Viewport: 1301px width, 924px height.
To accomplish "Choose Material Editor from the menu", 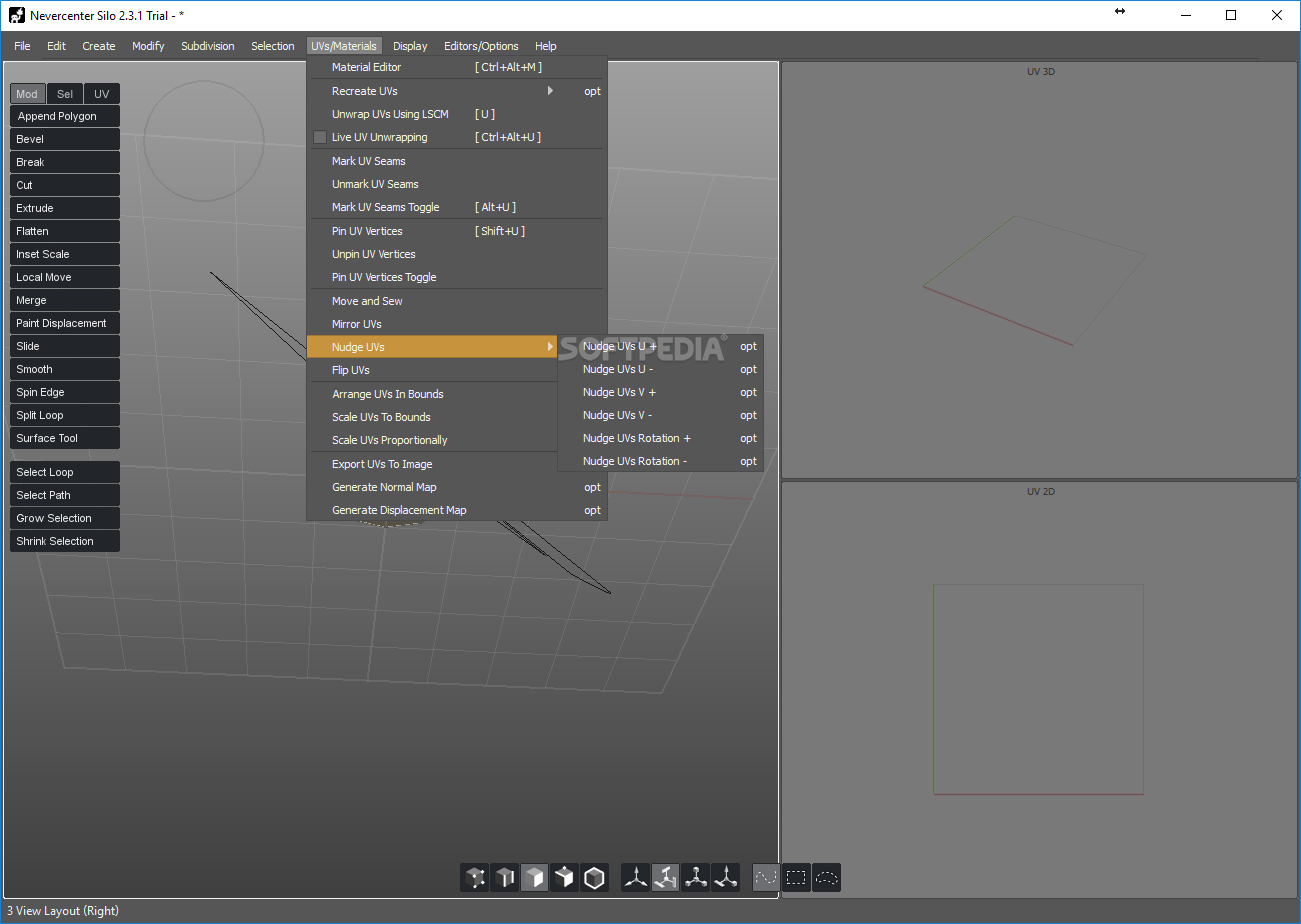I will [x=457, y=67].
